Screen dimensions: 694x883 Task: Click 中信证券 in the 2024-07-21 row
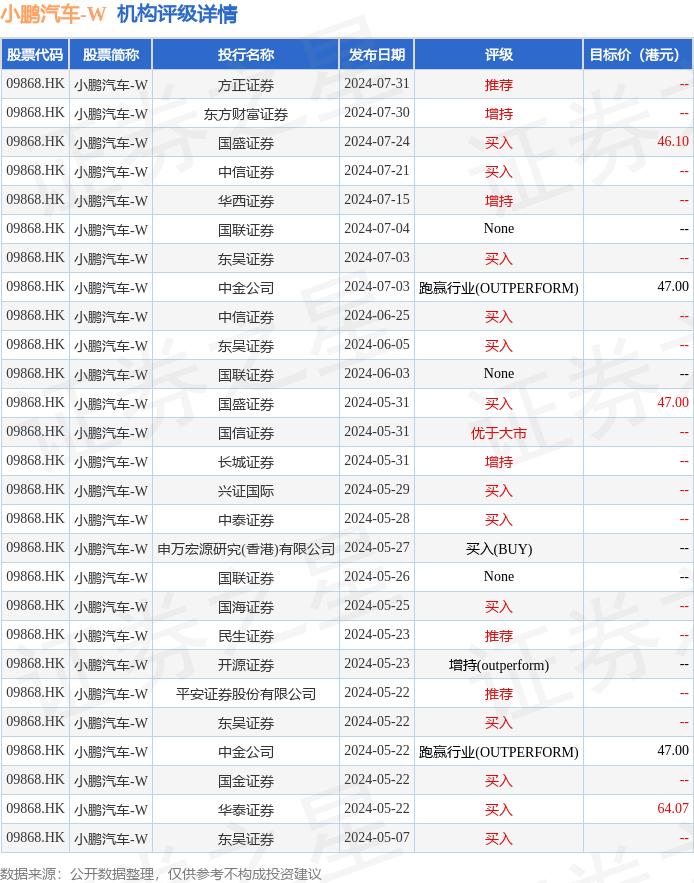(246, 172)
